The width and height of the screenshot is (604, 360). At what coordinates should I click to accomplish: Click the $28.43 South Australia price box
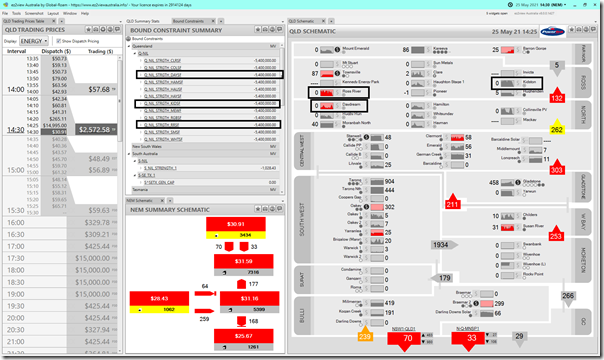coord(159,298)
